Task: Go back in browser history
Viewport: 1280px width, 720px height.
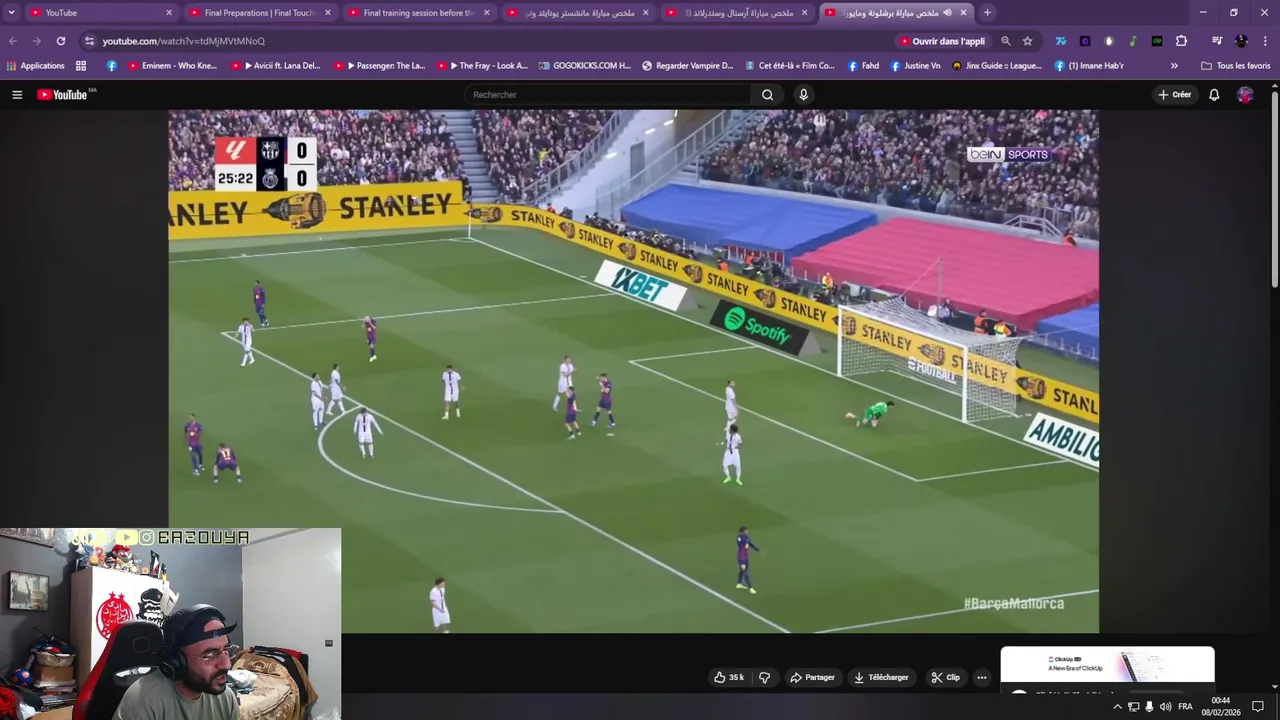Action: click(x=13, y=41)
